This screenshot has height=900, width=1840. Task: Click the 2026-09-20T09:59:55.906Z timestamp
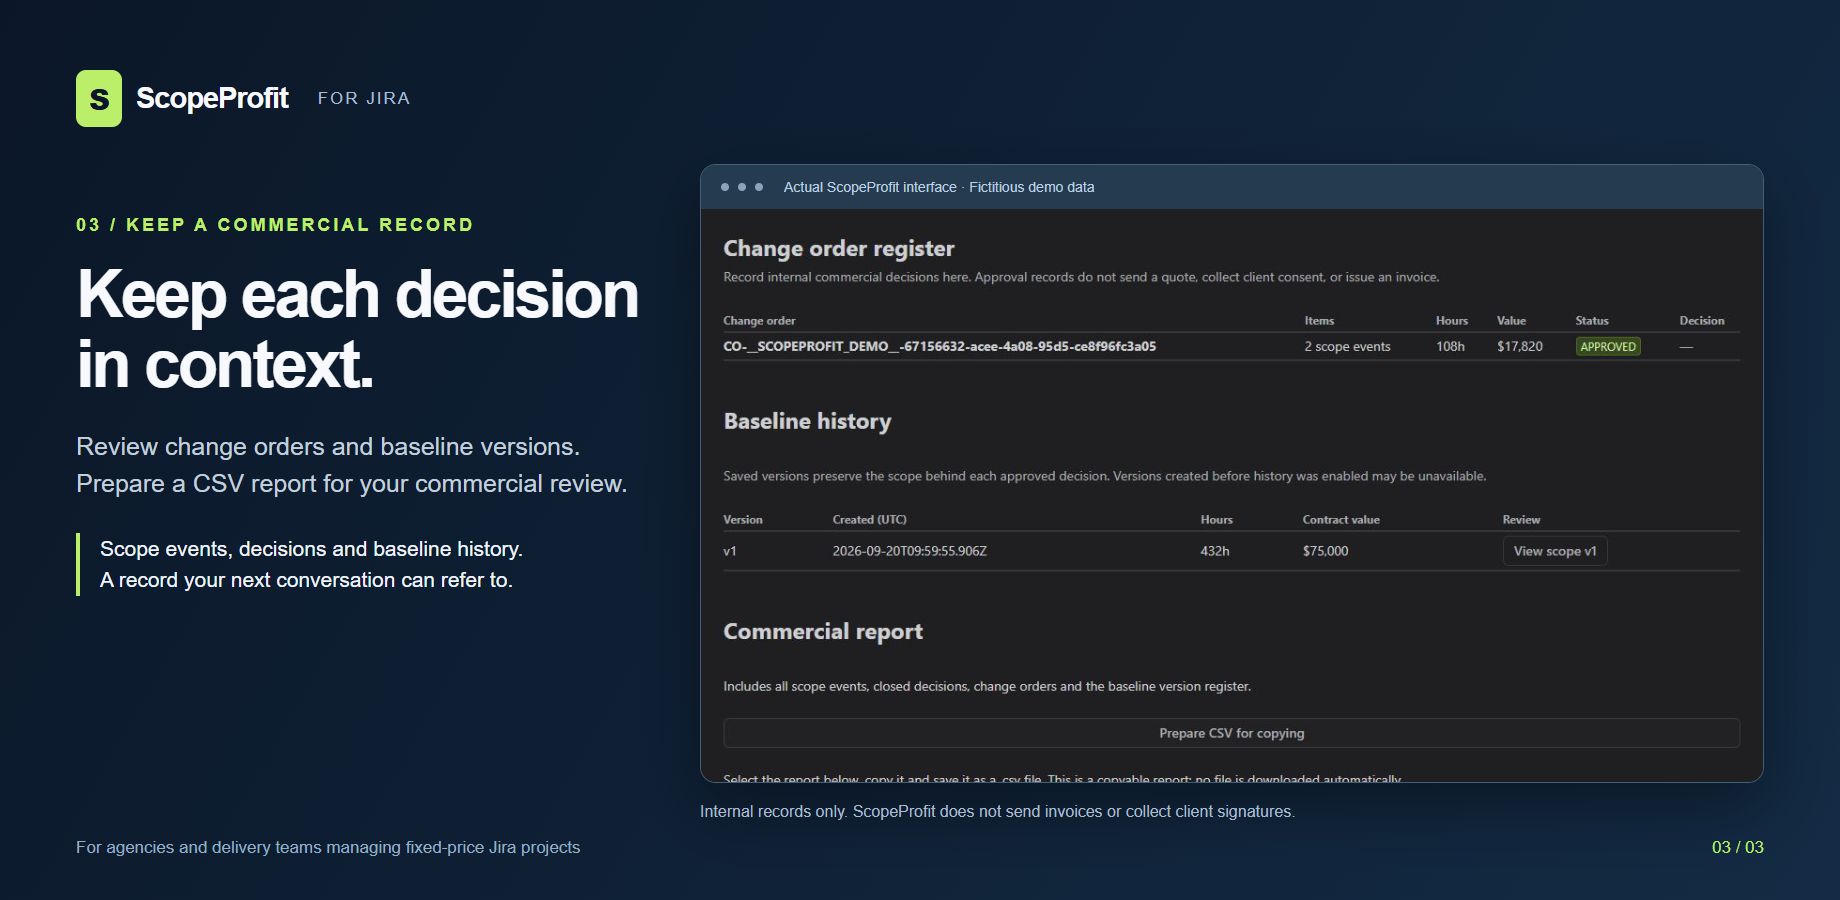(x=910, y=551)
